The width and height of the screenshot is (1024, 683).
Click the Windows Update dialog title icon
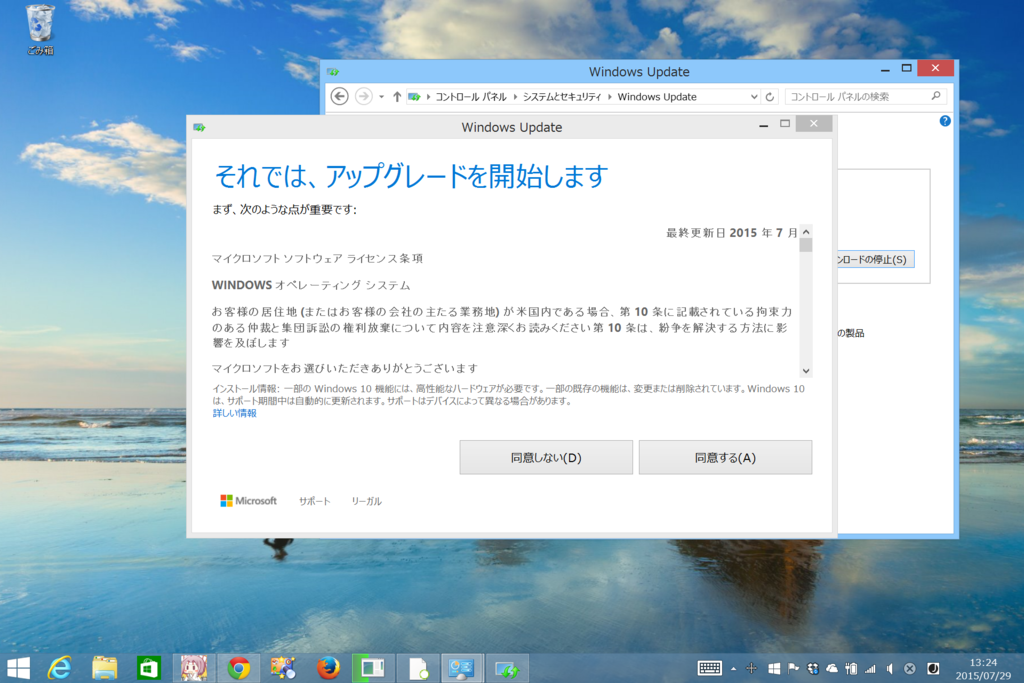point(199,127)
